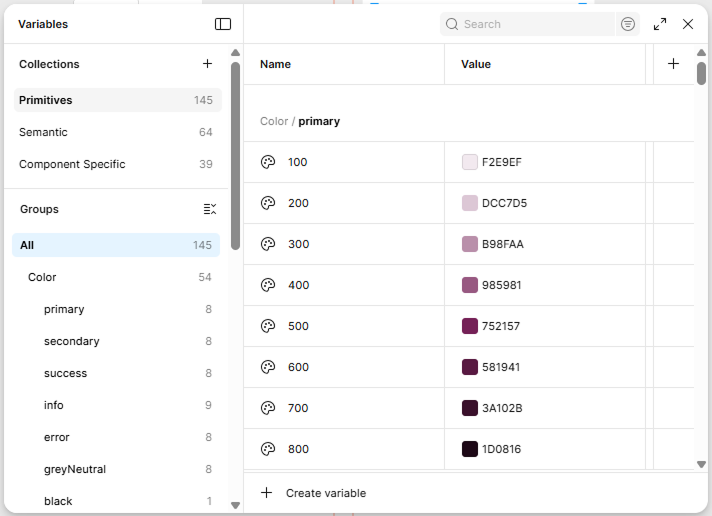Select the Color group
The width and height of the screenshot is (712, 516).
[116, 277]
